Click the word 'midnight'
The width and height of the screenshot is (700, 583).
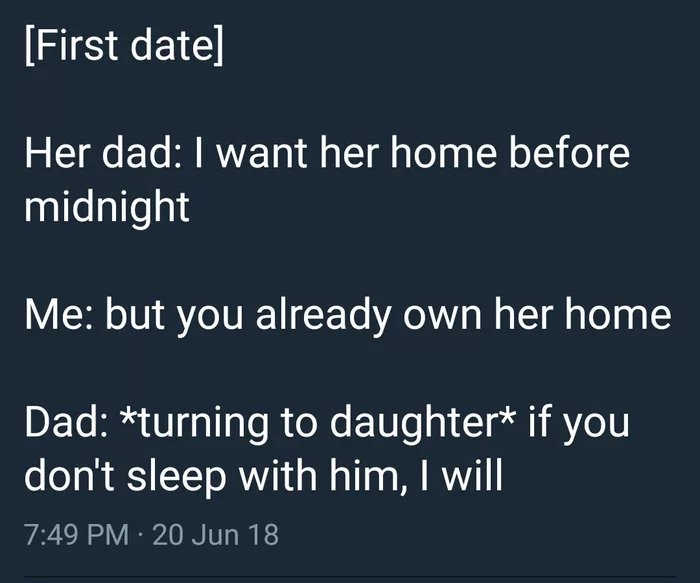tap(106, 207)
